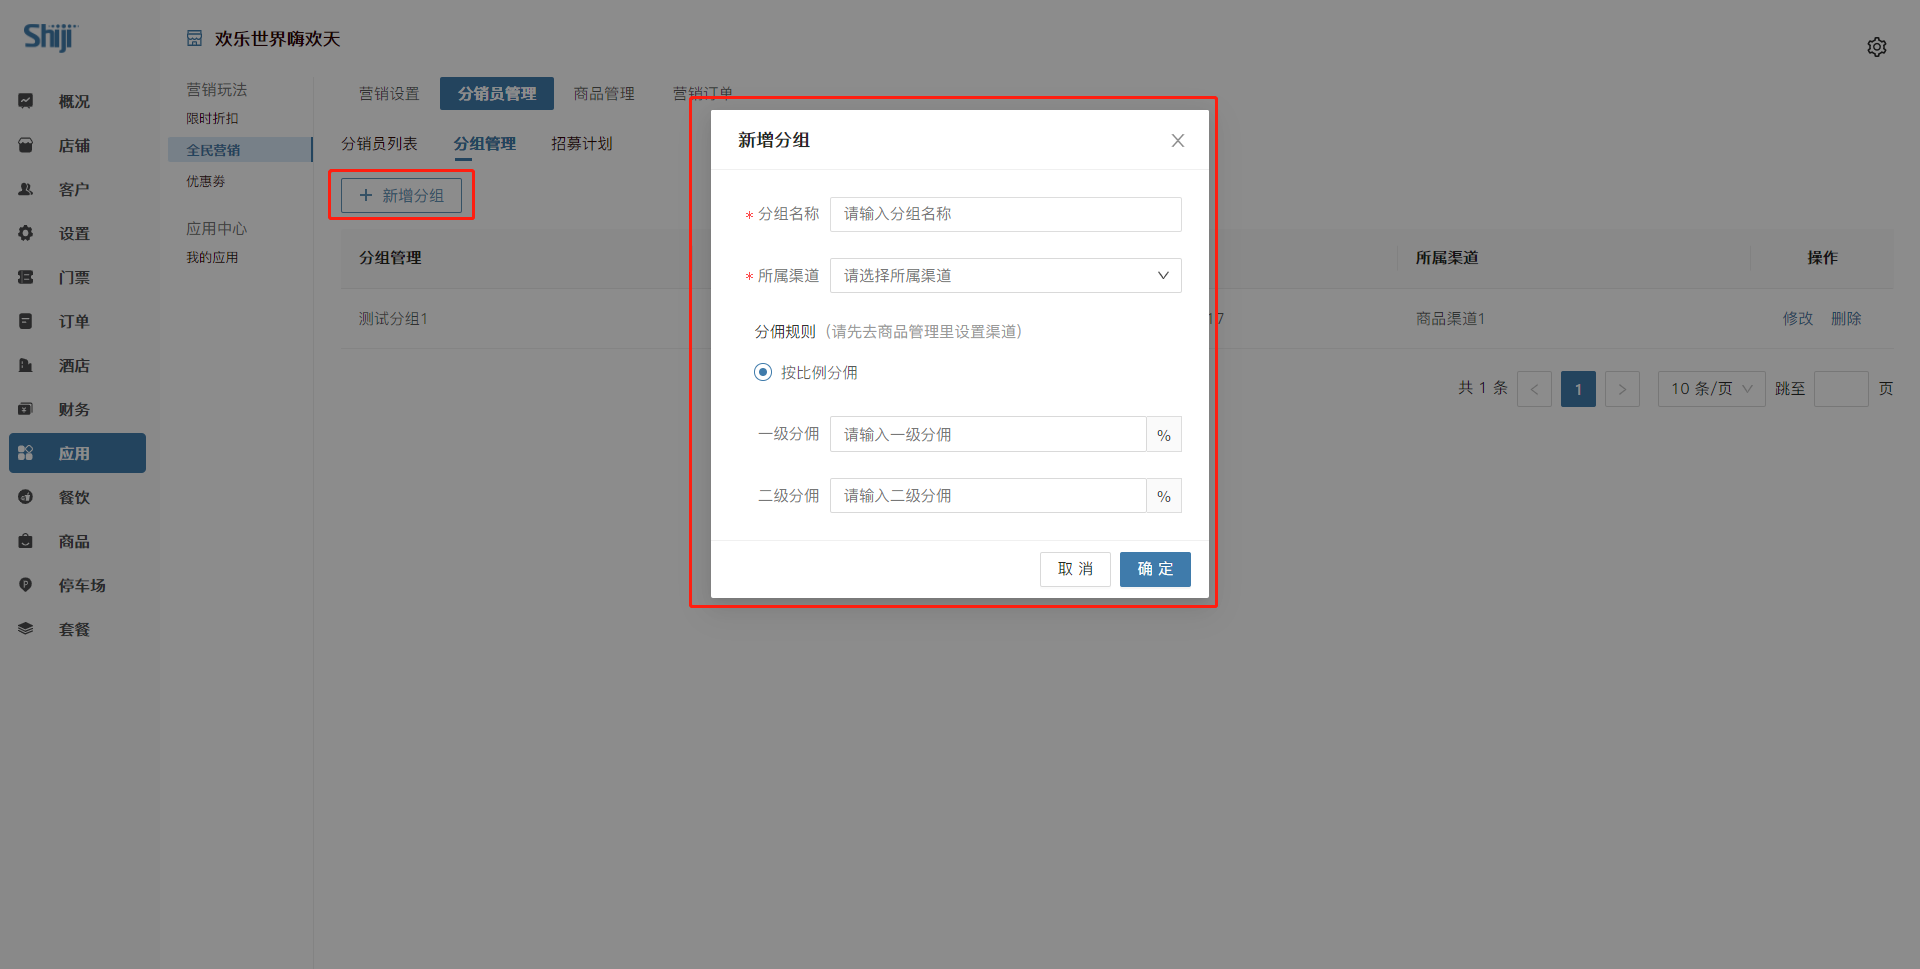The height and width of the screenshot is (969, 1920).
Task: Switch to 商品管理 tab
Action: [x=604, y=94]
